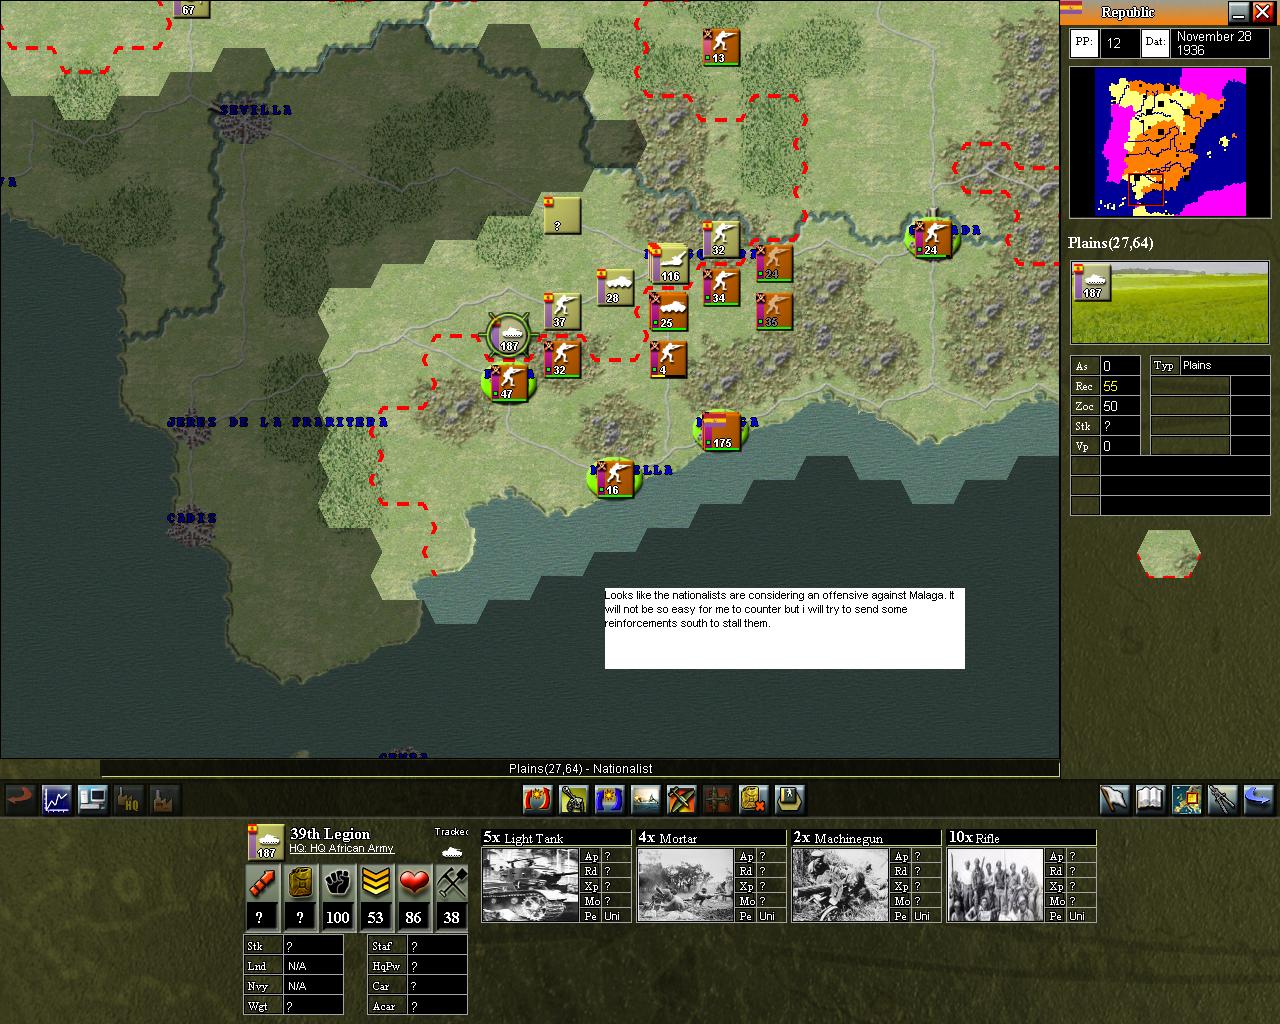Minimize the Republic window
The image size is (1280, 1024).
pos(1238,12)
